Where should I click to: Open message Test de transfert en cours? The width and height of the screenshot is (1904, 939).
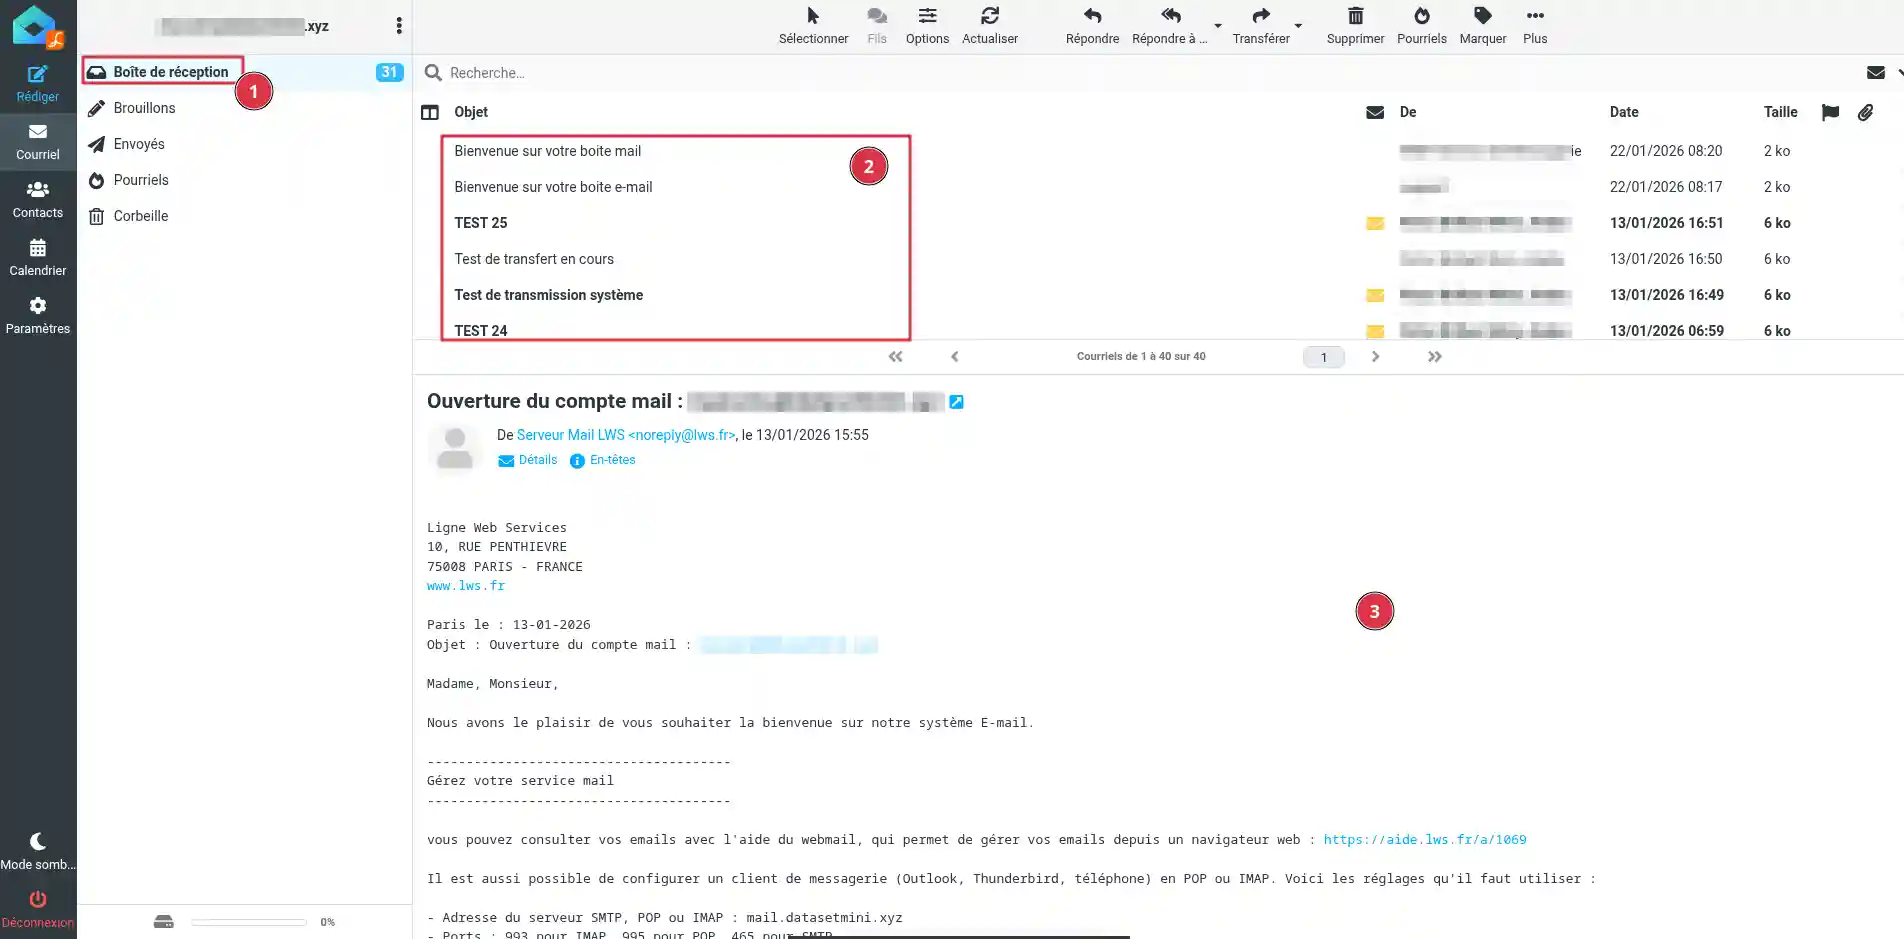pyautogui.click(x=534, y=259)
